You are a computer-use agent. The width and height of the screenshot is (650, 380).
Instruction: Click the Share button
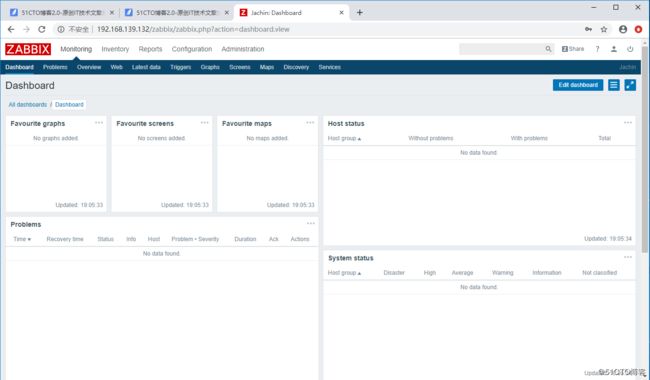(573, 49)
